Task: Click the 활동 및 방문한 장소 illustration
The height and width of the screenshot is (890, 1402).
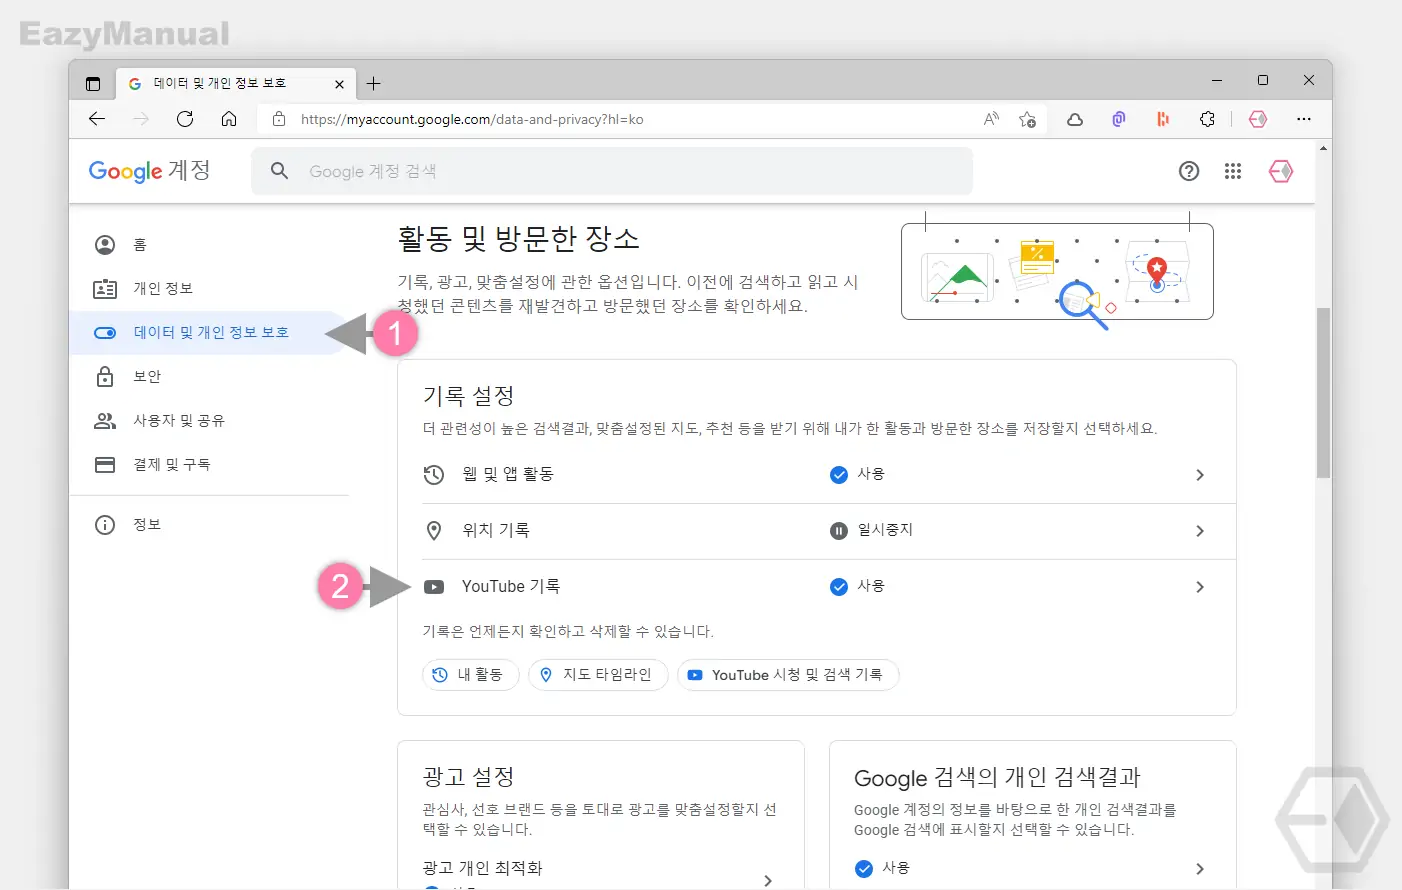Action: tap(1057, 271)
